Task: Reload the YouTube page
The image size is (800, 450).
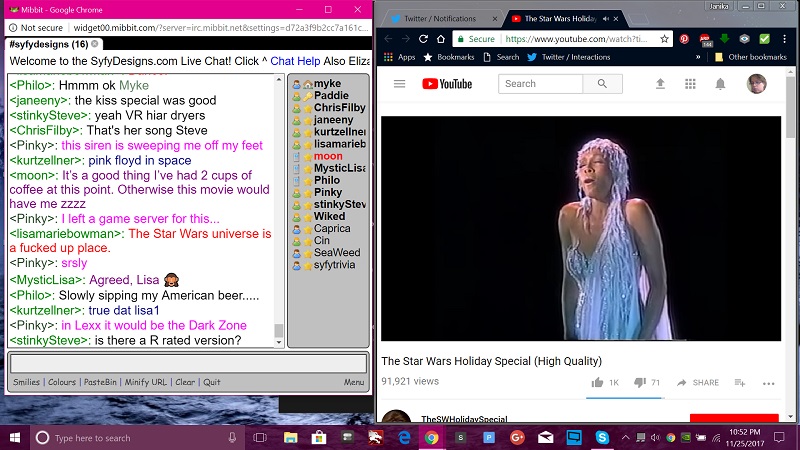Action: pyautogui.click(x=423, y=39)
